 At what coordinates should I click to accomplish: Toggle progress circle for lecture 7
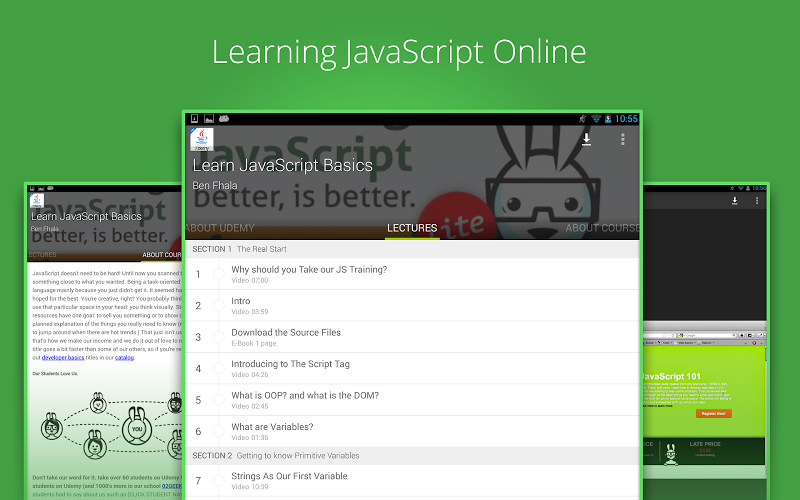click(218, 480)
